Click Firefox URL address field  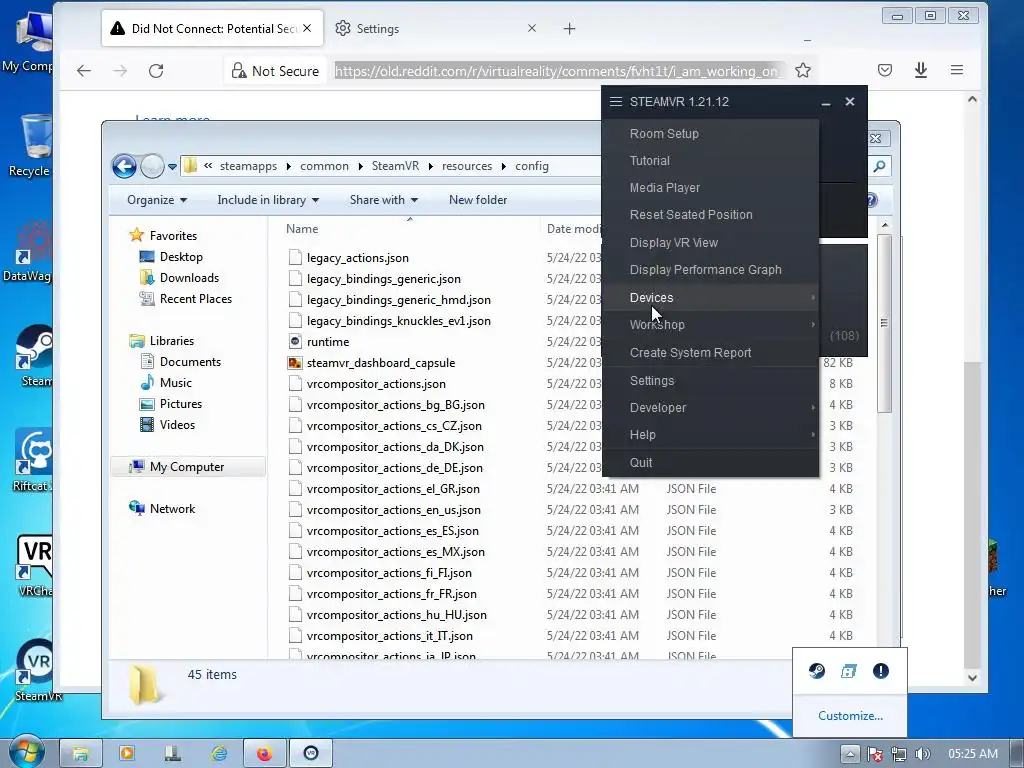[x=560, y=71]
